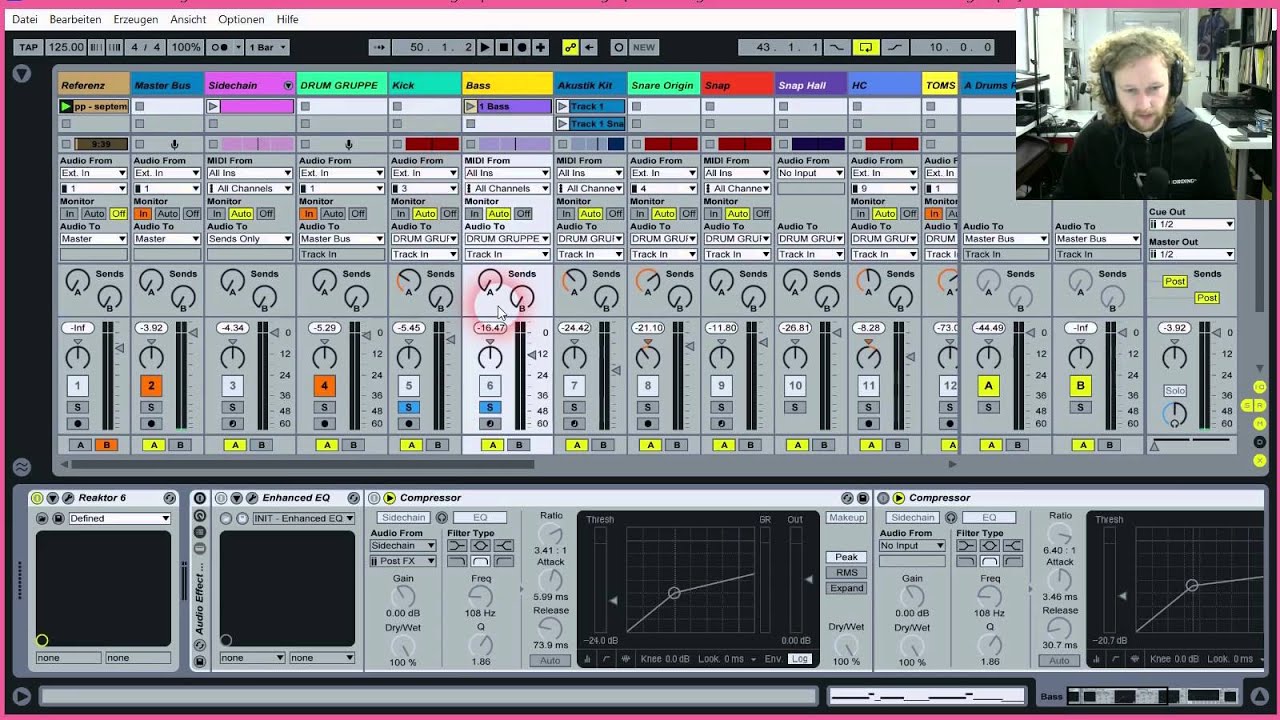Open the Compressor Audio From Sidechain dropdown
The width and height of the screenshot is (1280, 720).
click(x=403, y=546)
